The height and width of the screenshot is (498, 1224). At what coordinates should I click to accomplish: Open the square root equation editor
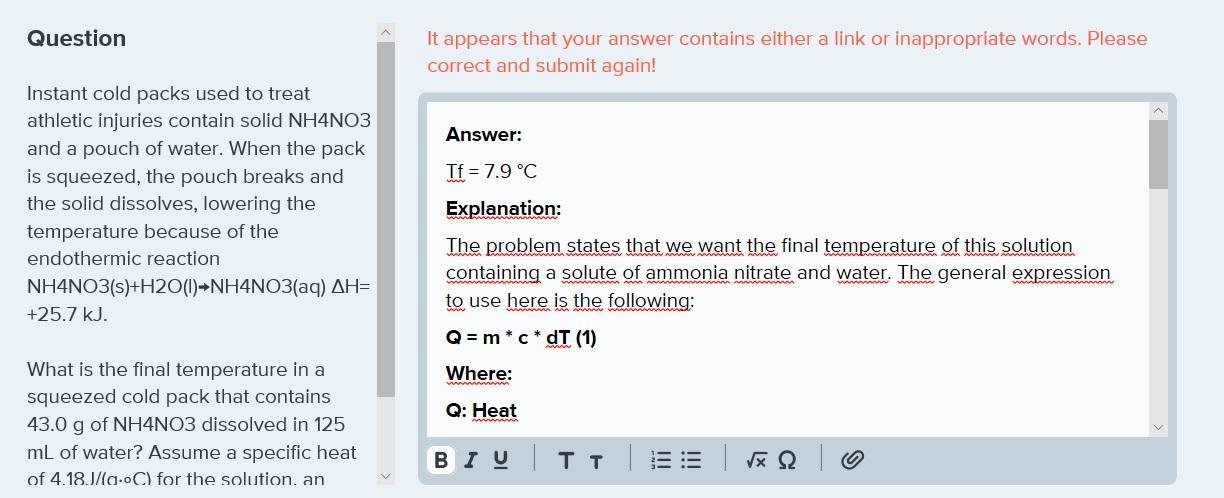pyautogui.click(x=756, y=460)
